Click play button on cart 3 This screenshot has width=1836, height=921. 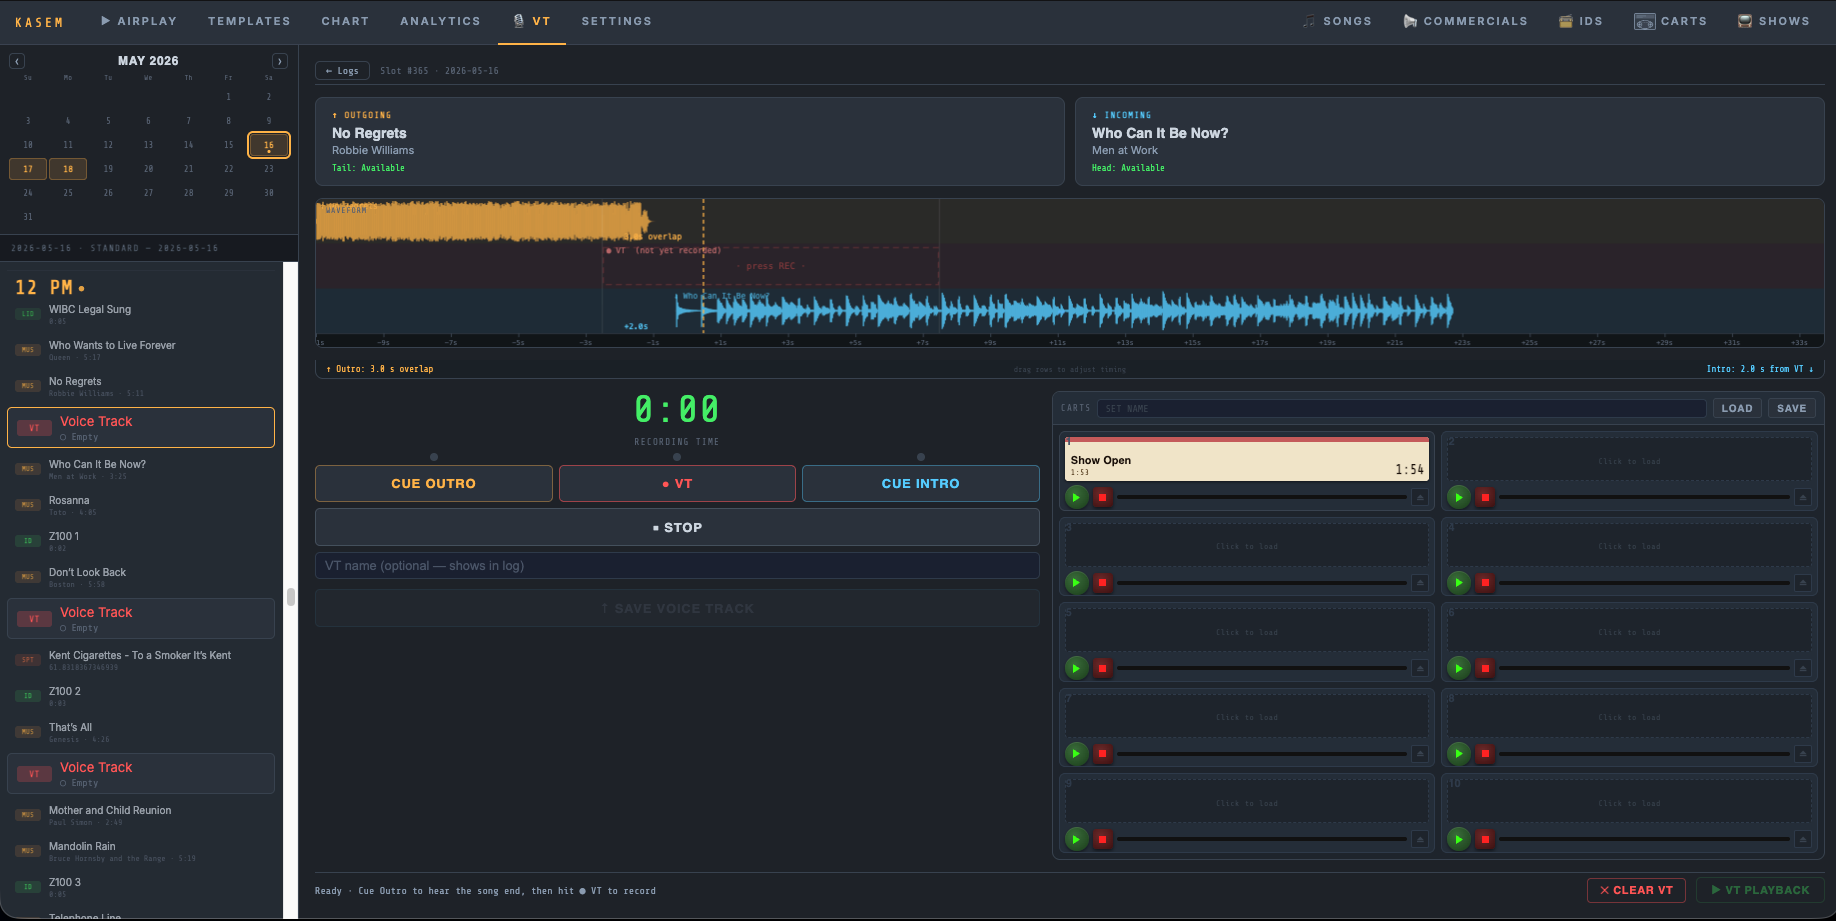(x=1076, y=582)
